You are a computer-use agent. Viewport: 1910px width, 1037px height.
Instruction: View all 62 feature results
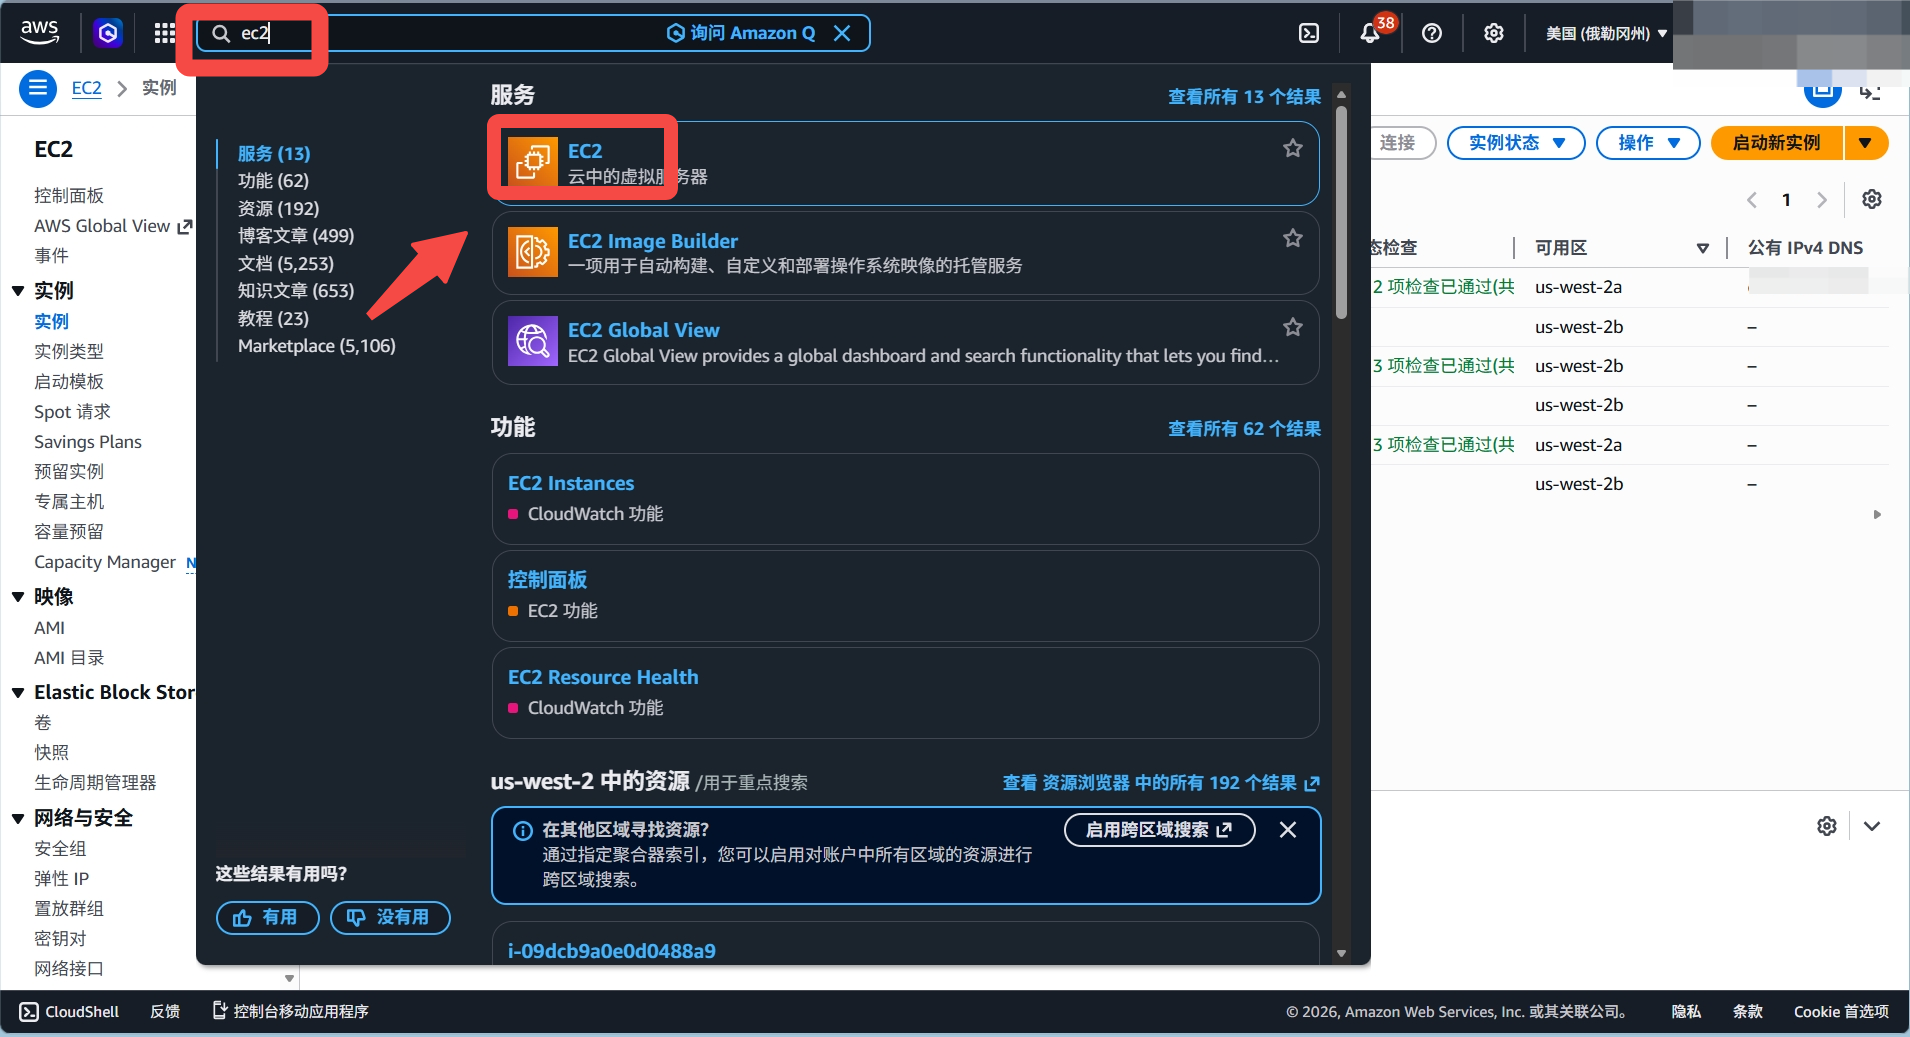coord(1244,429)
